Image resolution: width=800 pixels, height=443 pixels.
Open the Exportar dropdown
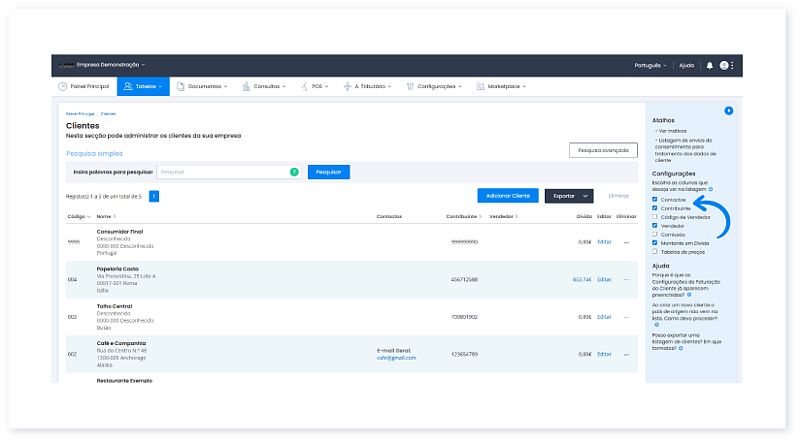point(568,196)
